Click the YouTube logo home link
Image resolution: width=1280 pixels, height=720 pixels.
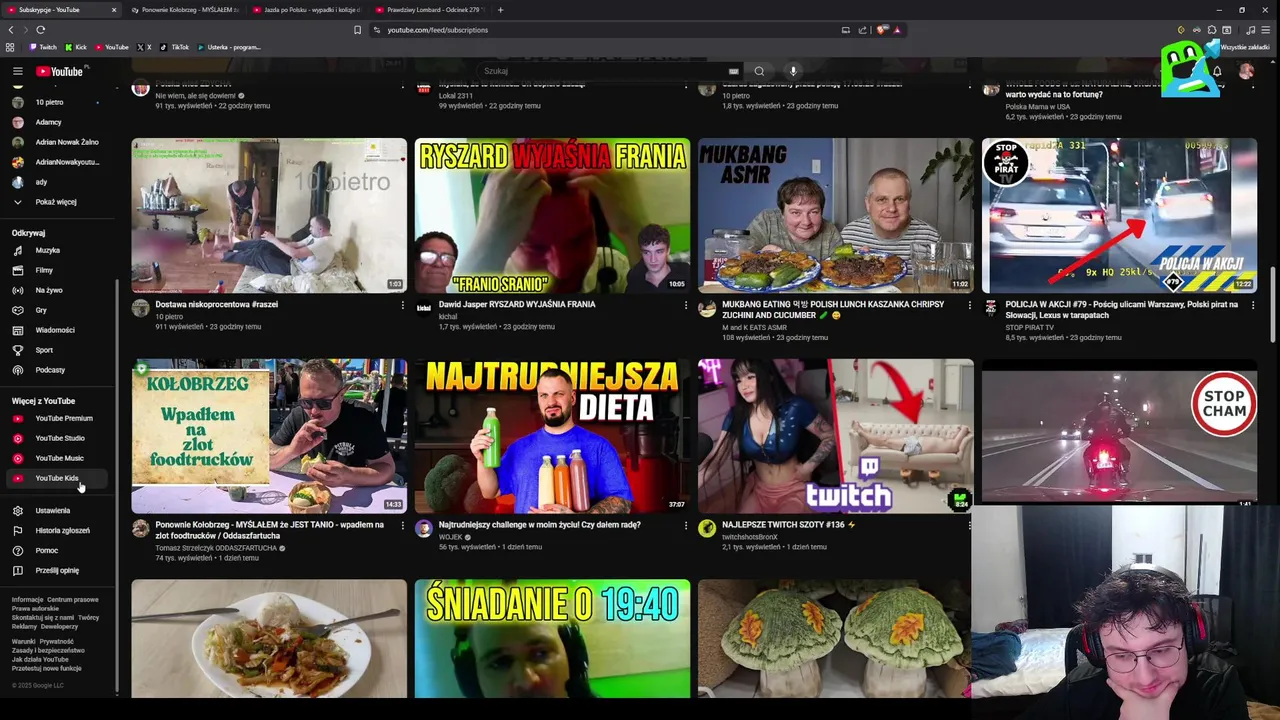point(60,71)
